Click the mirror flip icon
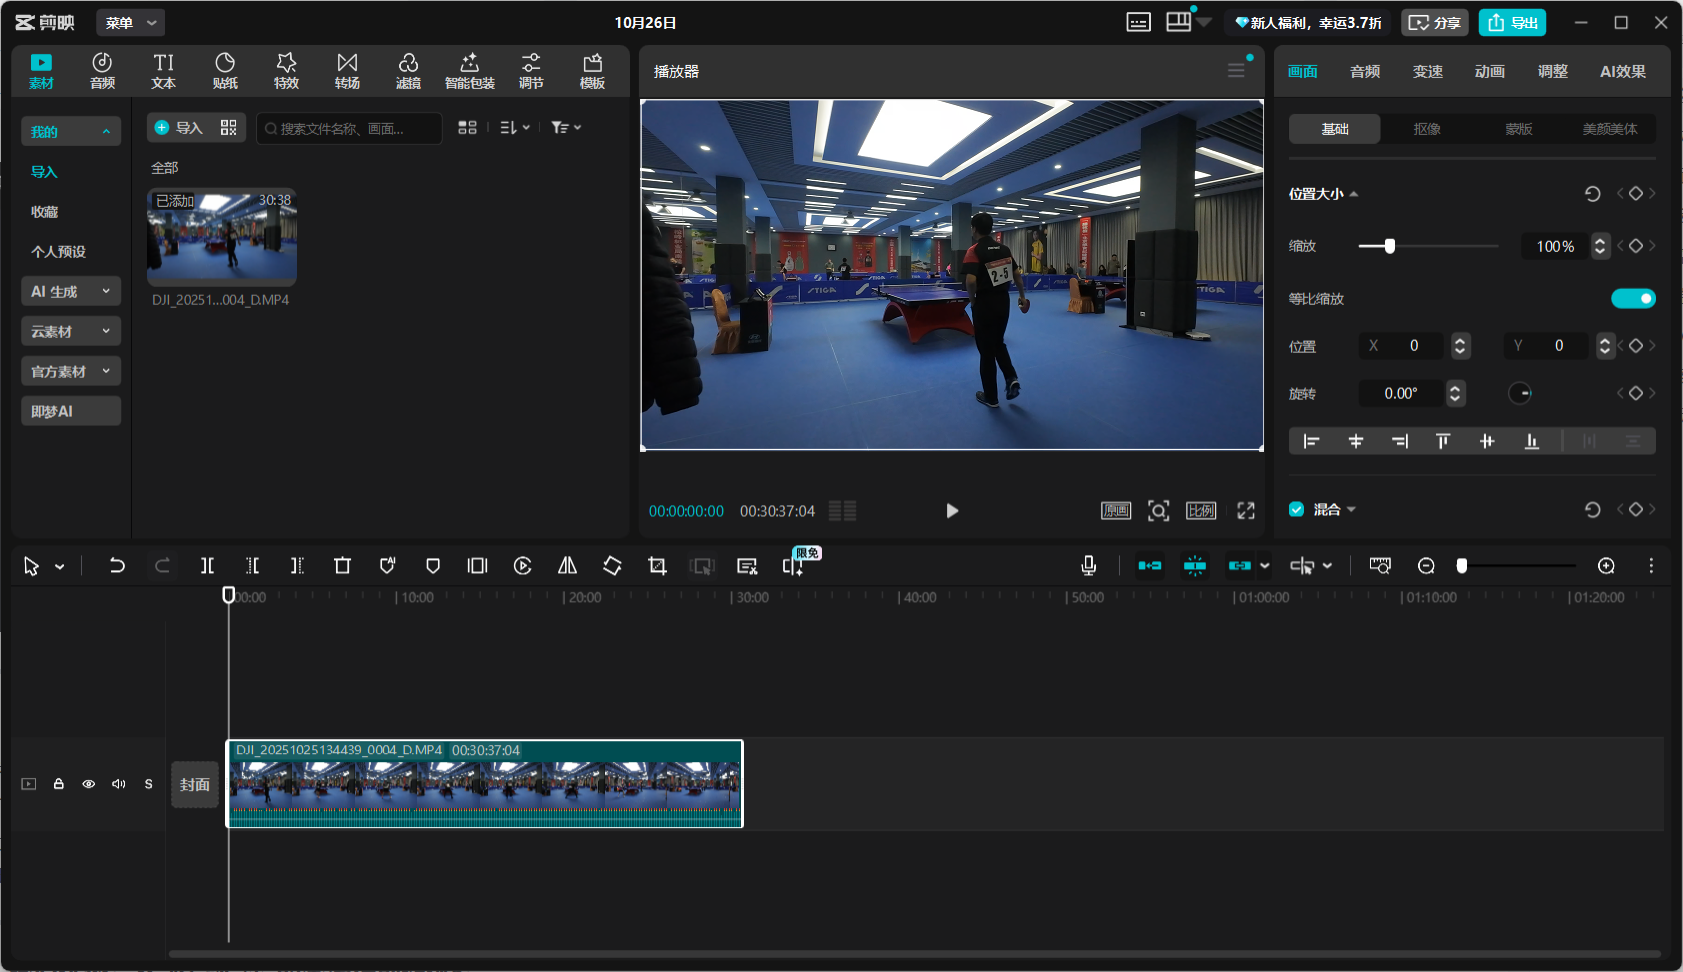 567,566
